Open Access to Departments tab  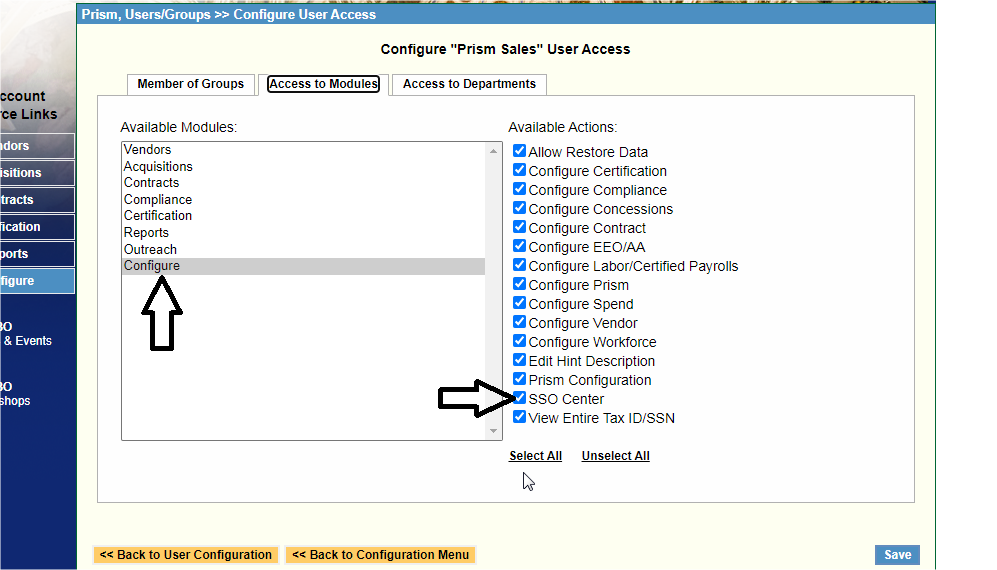tap(469, 84)
